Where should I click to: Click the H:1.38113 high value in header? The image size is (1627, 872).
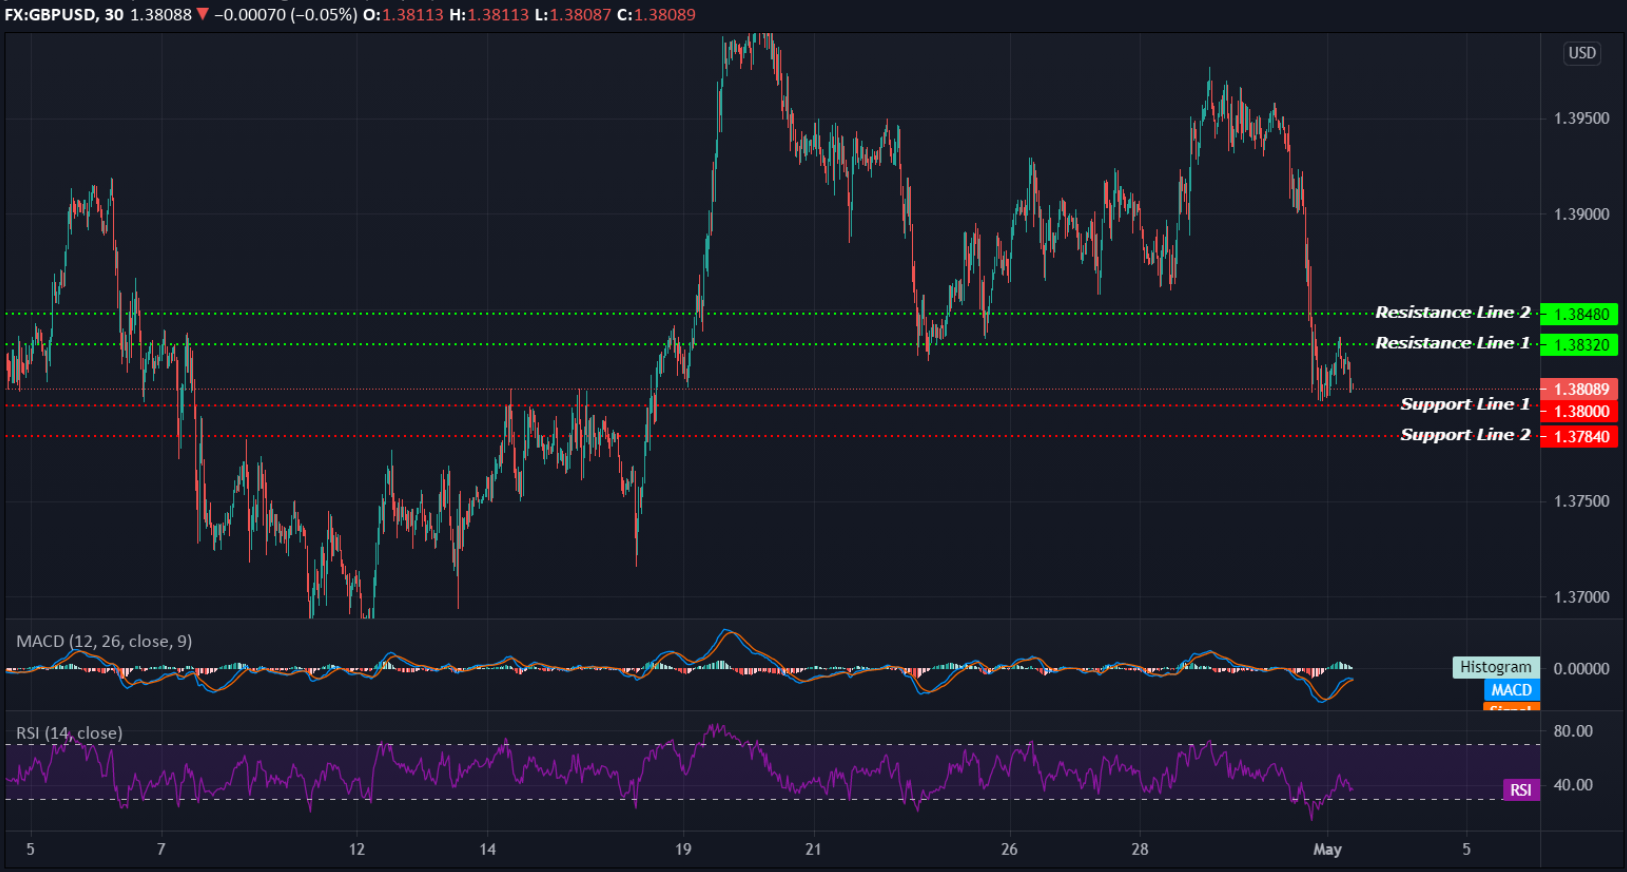[x=488, y=14]
